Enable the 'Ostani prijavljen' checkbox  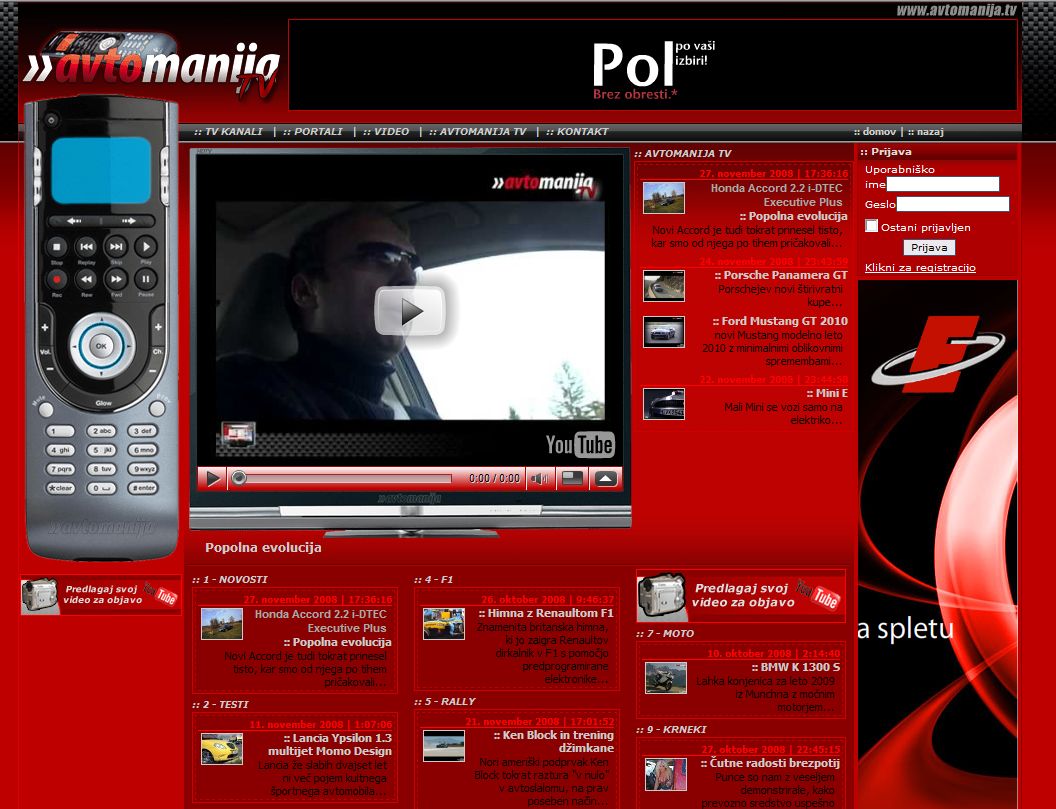871,226
